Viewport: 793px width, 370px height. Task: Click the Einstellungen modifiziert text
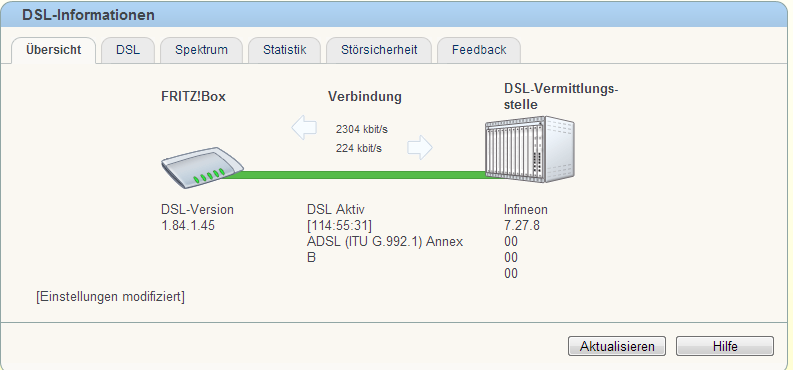pos(110,297)
